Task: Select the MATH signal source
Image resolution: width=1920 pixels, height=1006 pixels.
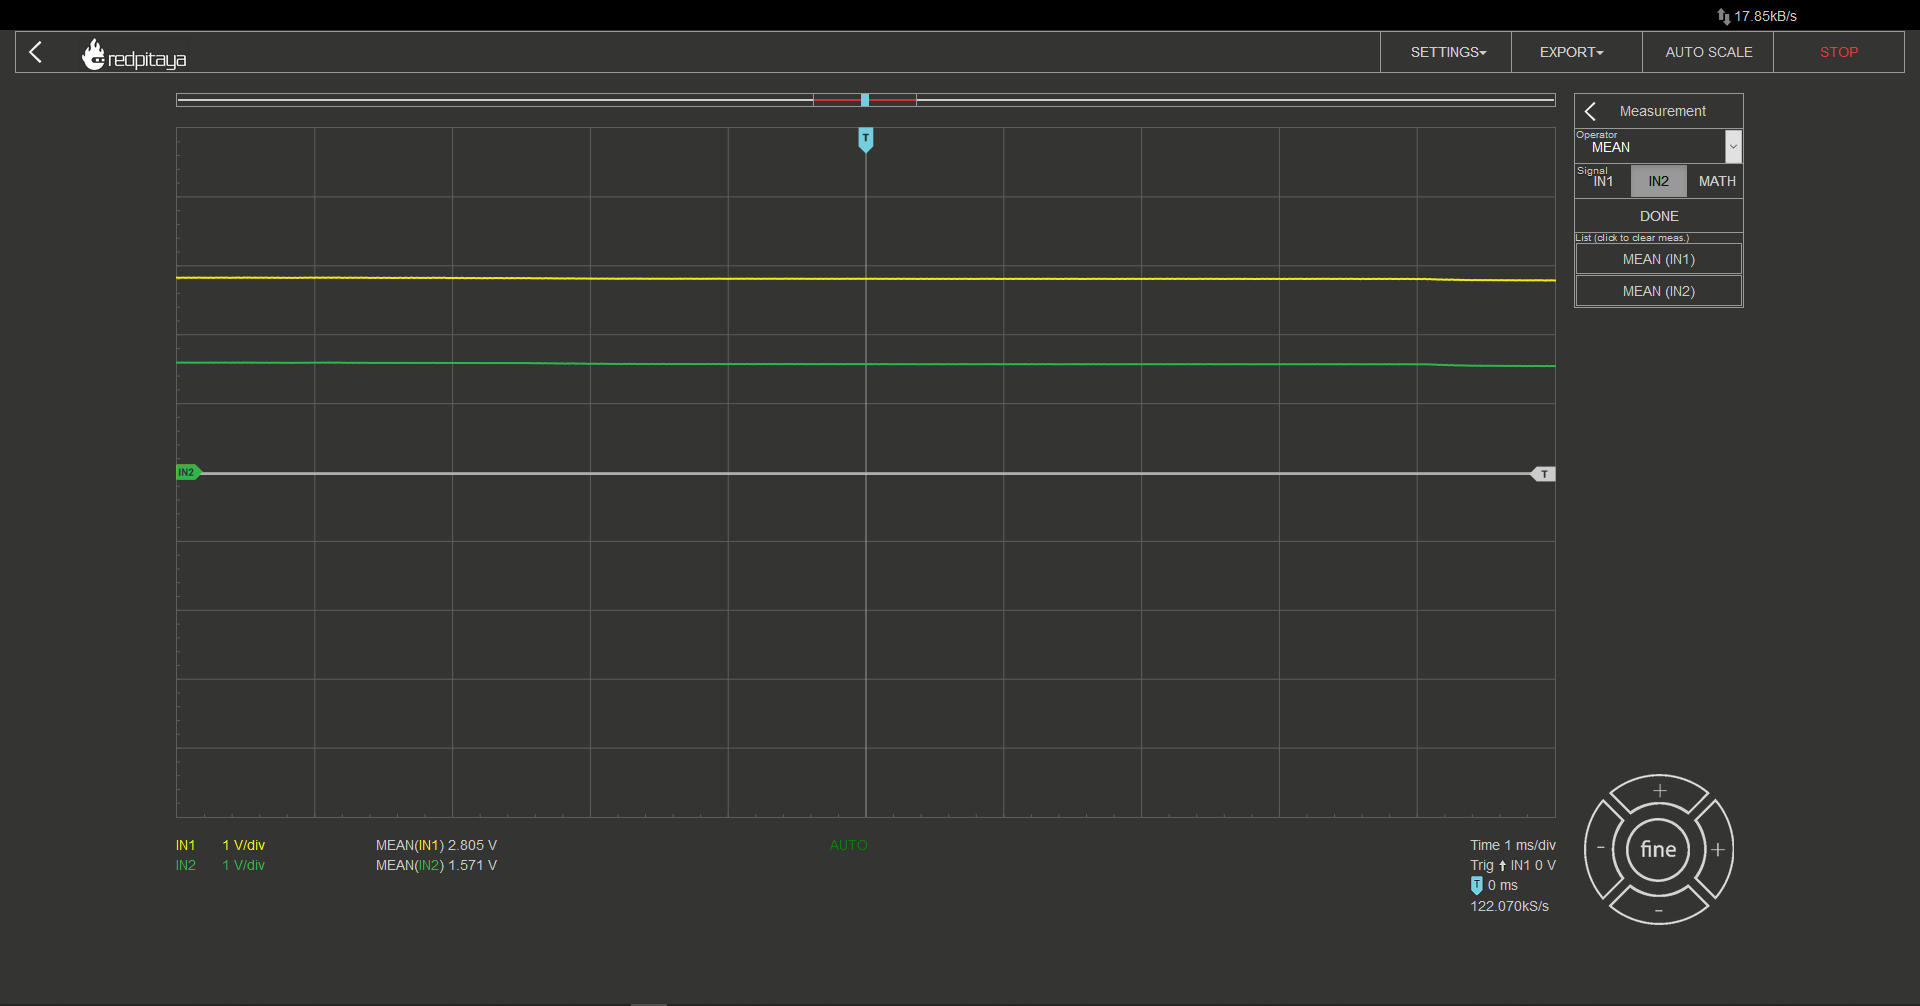Action: (1716, 181)
